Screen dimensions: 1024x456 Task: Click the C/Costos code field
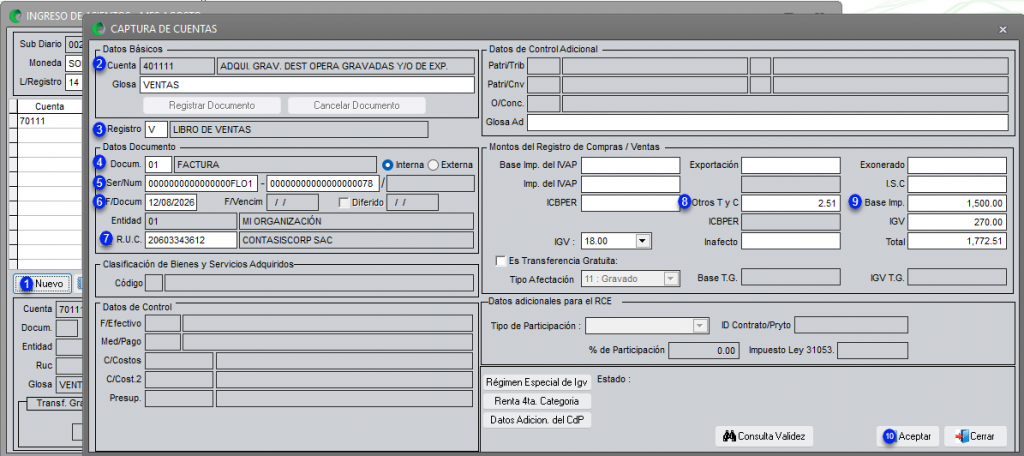179,361
